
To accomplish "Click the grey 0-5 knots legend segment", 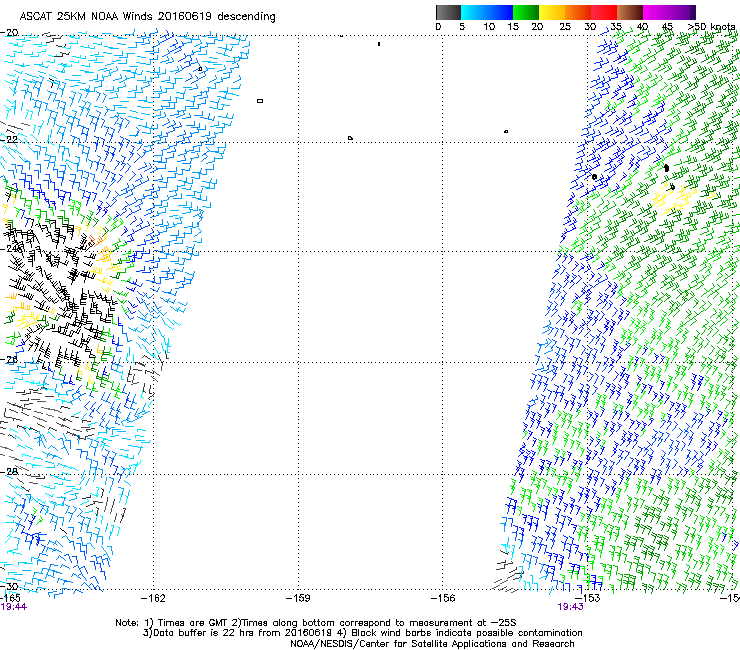I will tap(448, 12).
